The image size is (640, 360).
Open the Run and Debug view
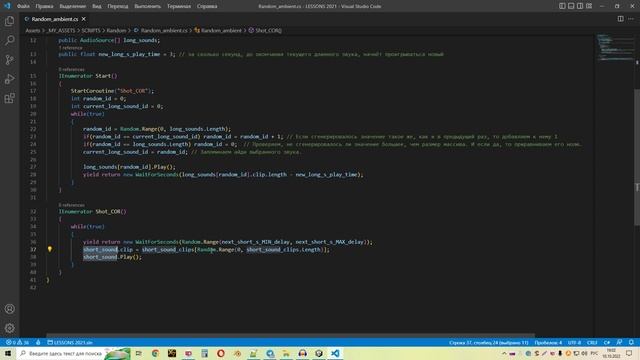coord(9,79)
